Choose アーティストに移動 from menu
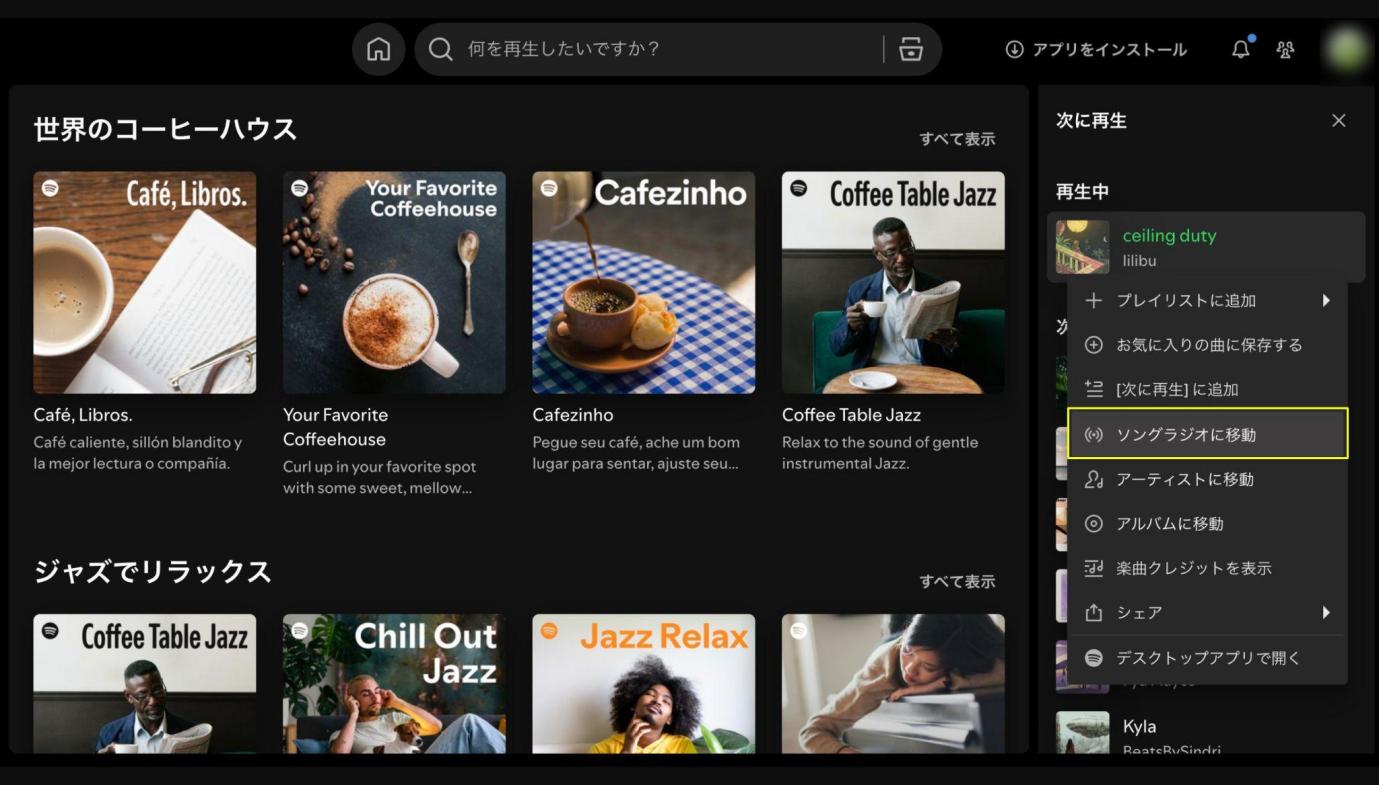Viewport: 1379px width, 785px height. pyautogui.click(x=1208, y=479)
